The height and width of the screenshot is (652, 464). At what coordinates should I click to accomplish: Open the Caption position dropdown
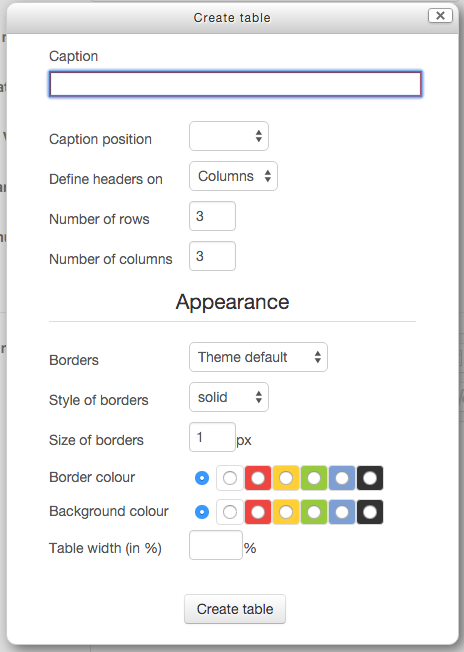click(x=229, y=136)
